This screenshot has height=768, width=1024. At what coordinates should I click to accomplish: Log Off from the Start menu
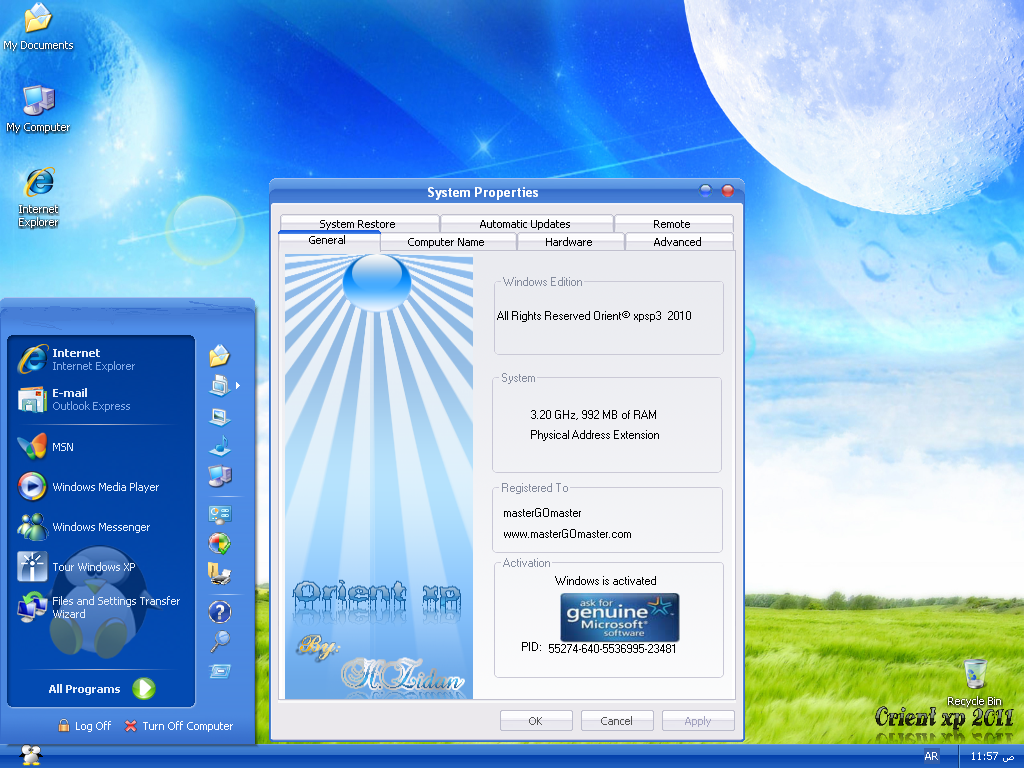click(84, 726)
